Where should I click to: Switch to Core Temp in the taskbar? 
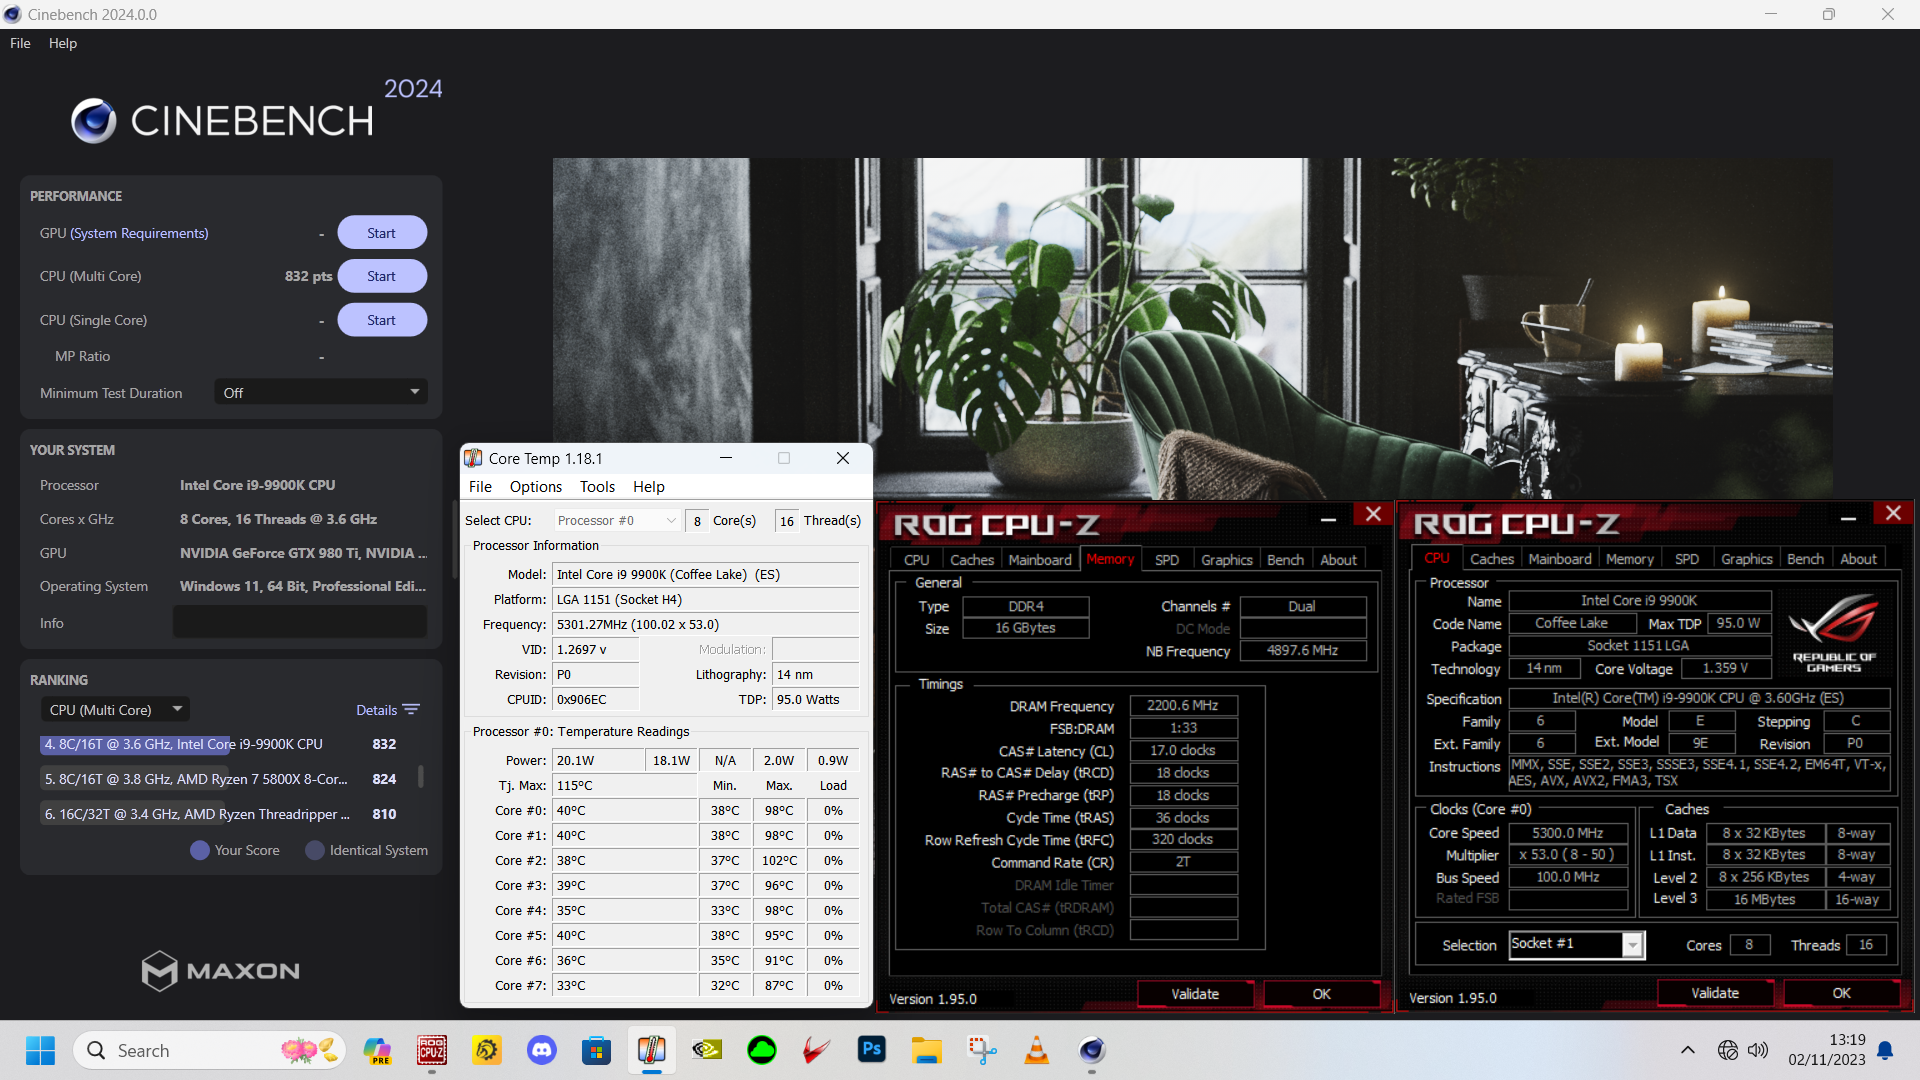point(652,1050)
